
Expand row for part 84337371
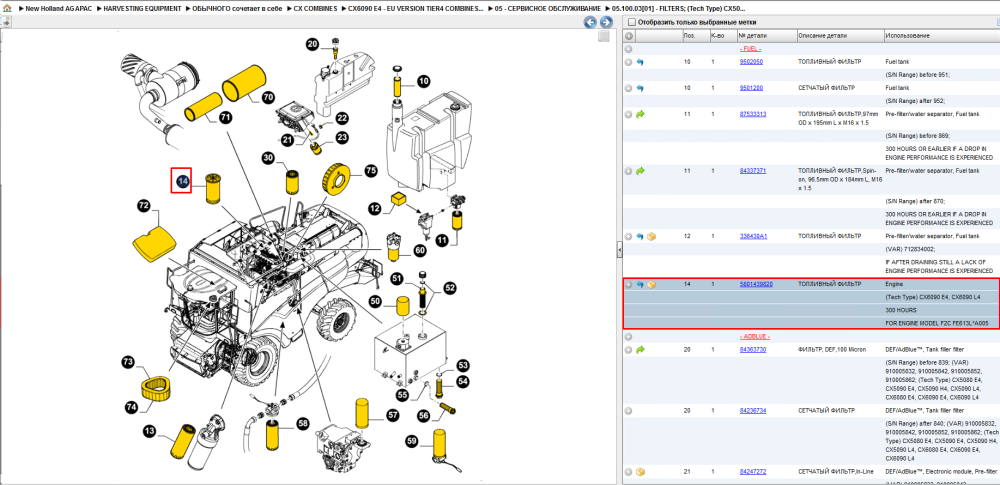[629, 171]
